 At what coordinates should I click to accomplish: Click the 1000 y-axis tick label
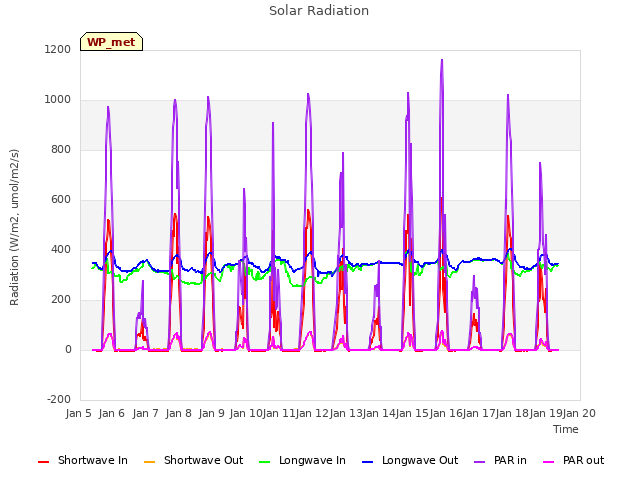coord(58,100)
